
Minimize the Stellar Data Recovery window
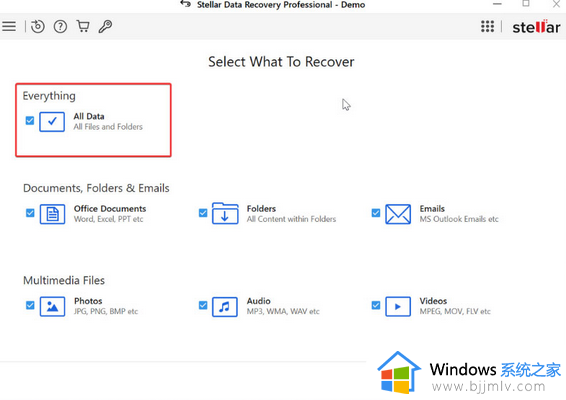click(497, 4)
